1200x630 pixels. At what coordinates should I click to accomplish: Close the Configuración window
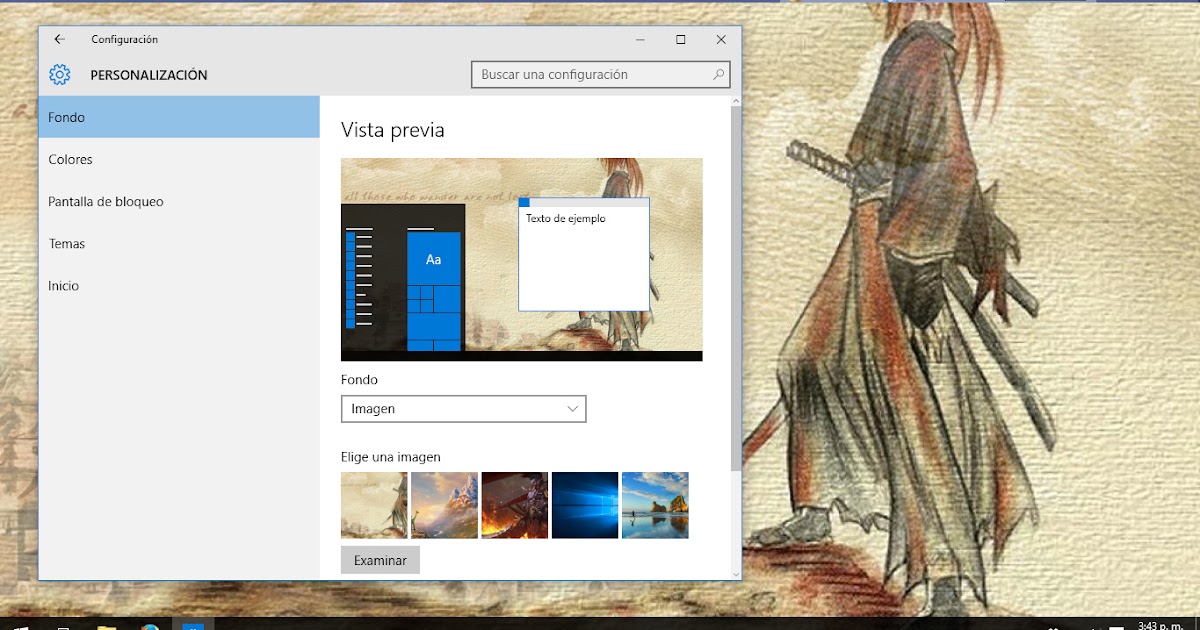pos(721,40)
